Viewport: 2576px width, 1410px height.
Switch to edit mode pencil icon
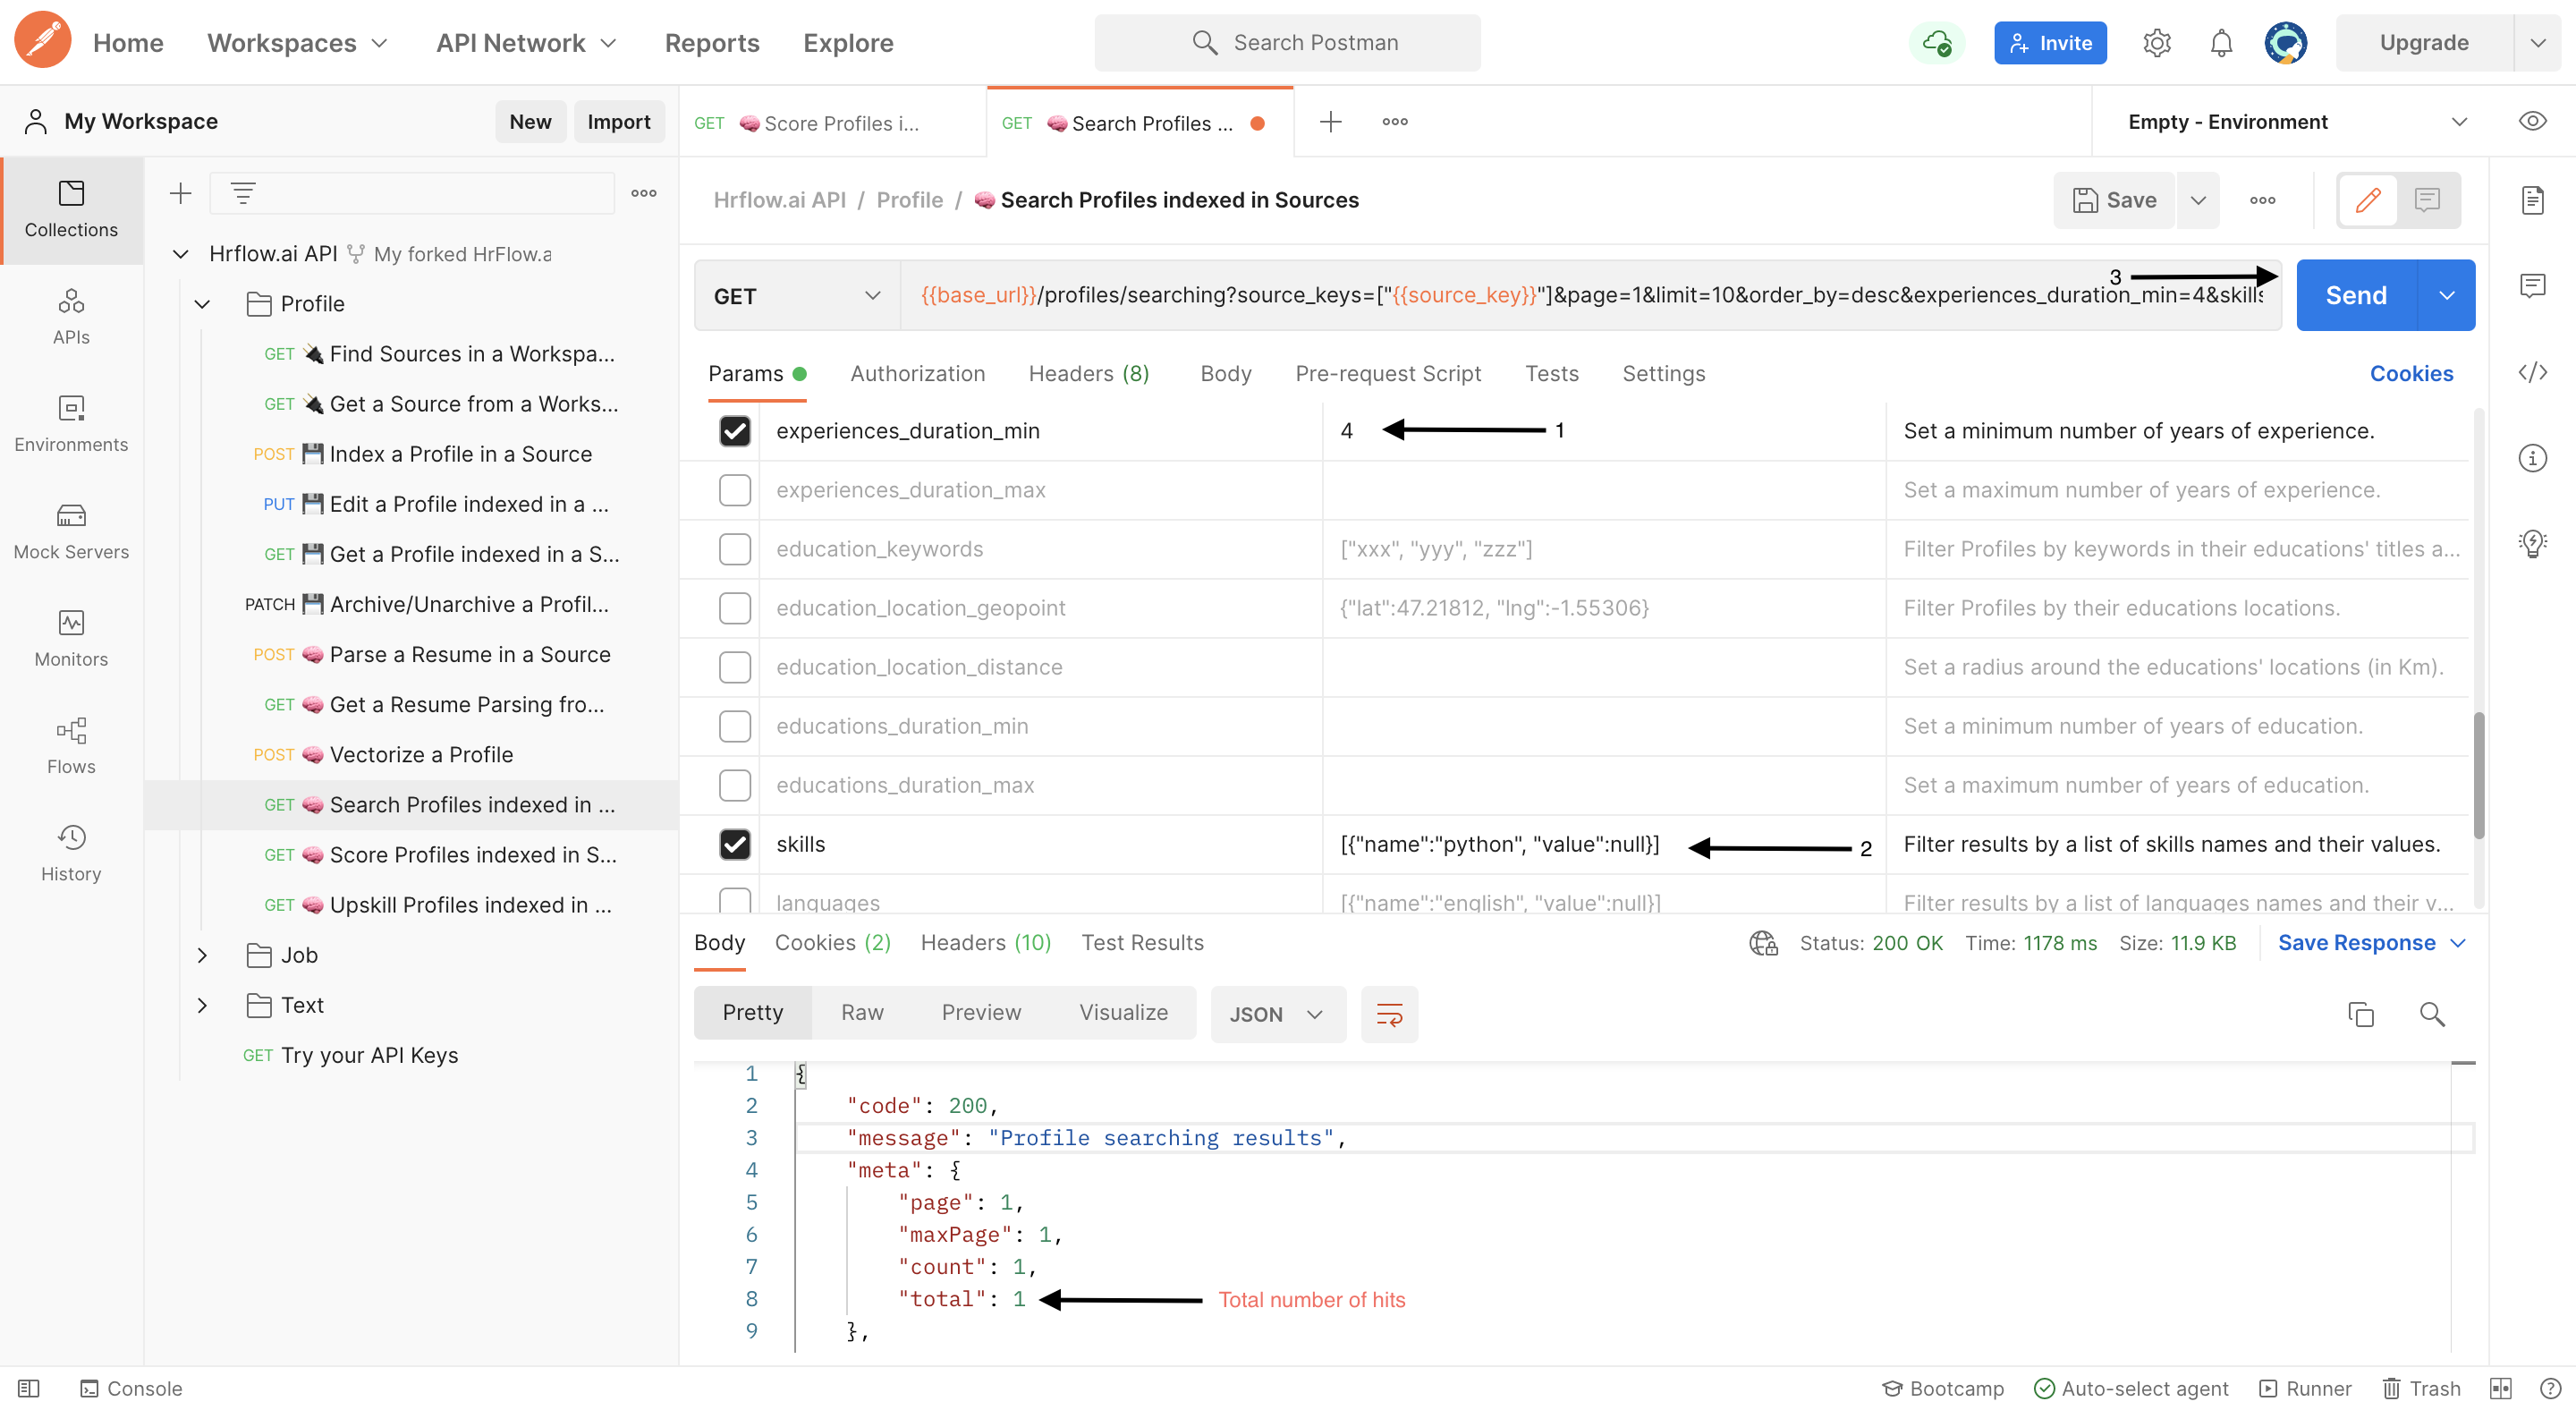(x=2367, y=200)
